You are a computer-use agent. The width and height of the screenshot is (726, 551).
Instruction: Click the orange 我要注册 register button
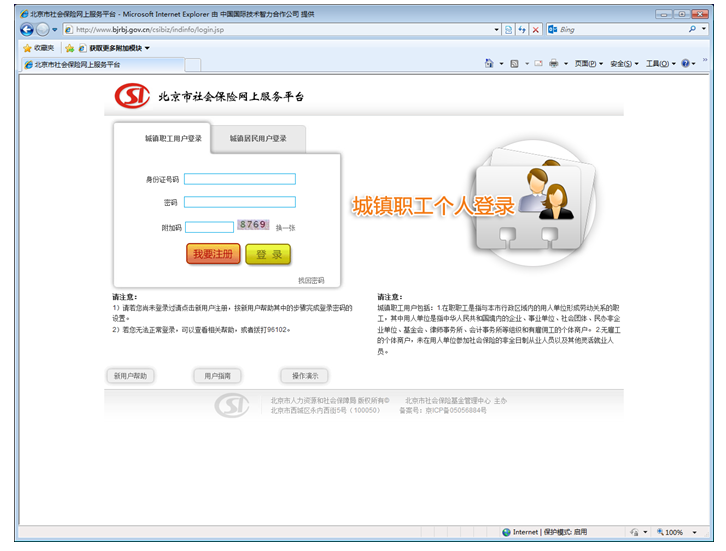(x=213, y=254)
